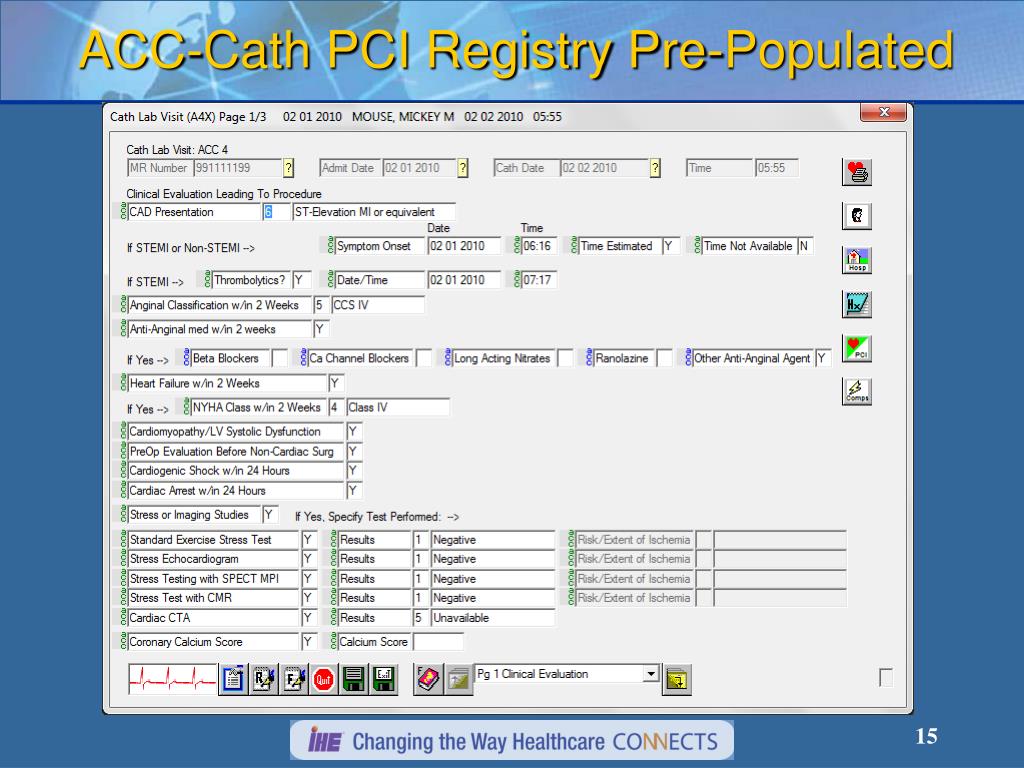The width and height of the screenshot is (1024, 768).
Task: Click the R notepad pencil icon
Action: 264,679
